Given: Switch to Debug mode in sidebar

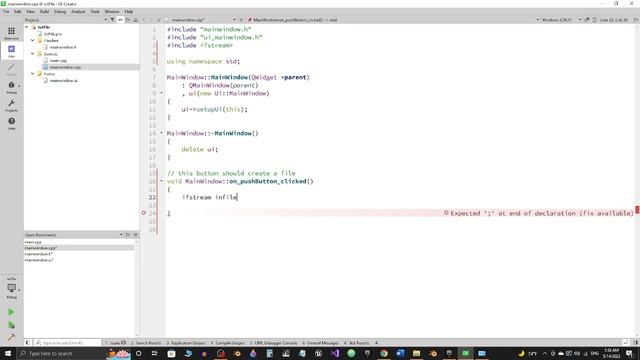Looking at the screenshot, I should [11, 87].
